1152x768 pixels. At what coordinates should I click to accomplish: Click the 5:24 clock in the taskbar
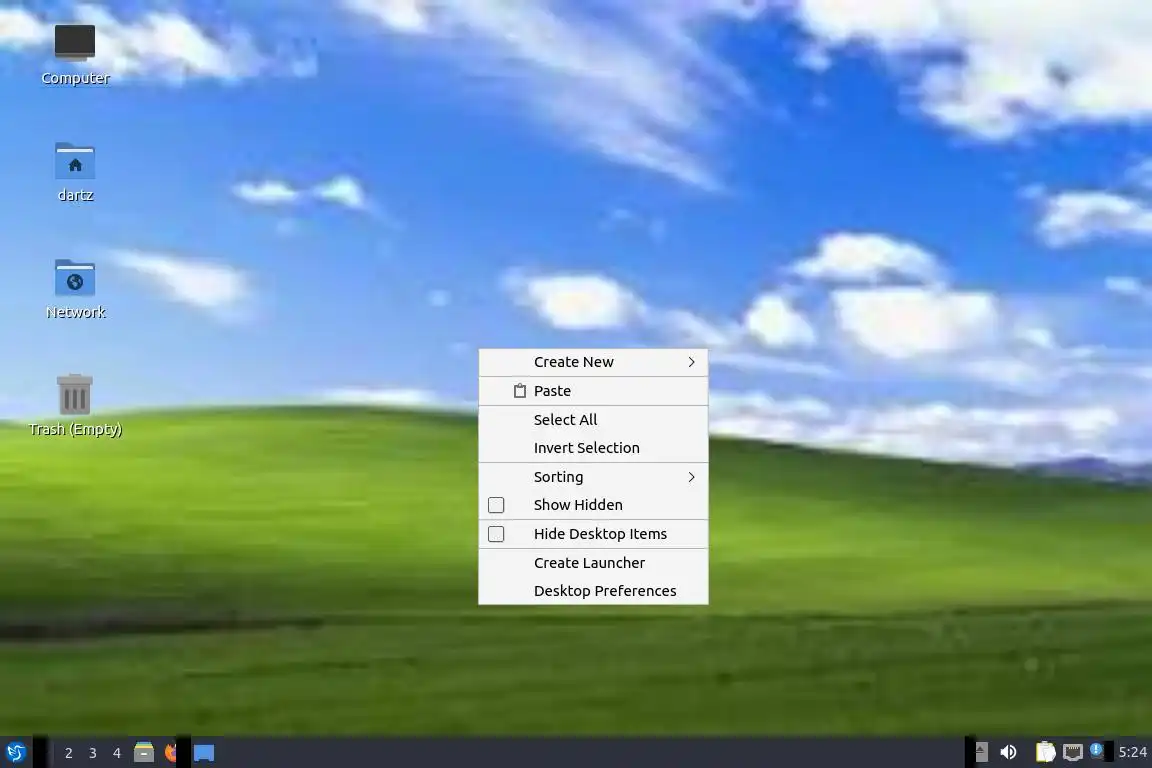pos(1132,752)
